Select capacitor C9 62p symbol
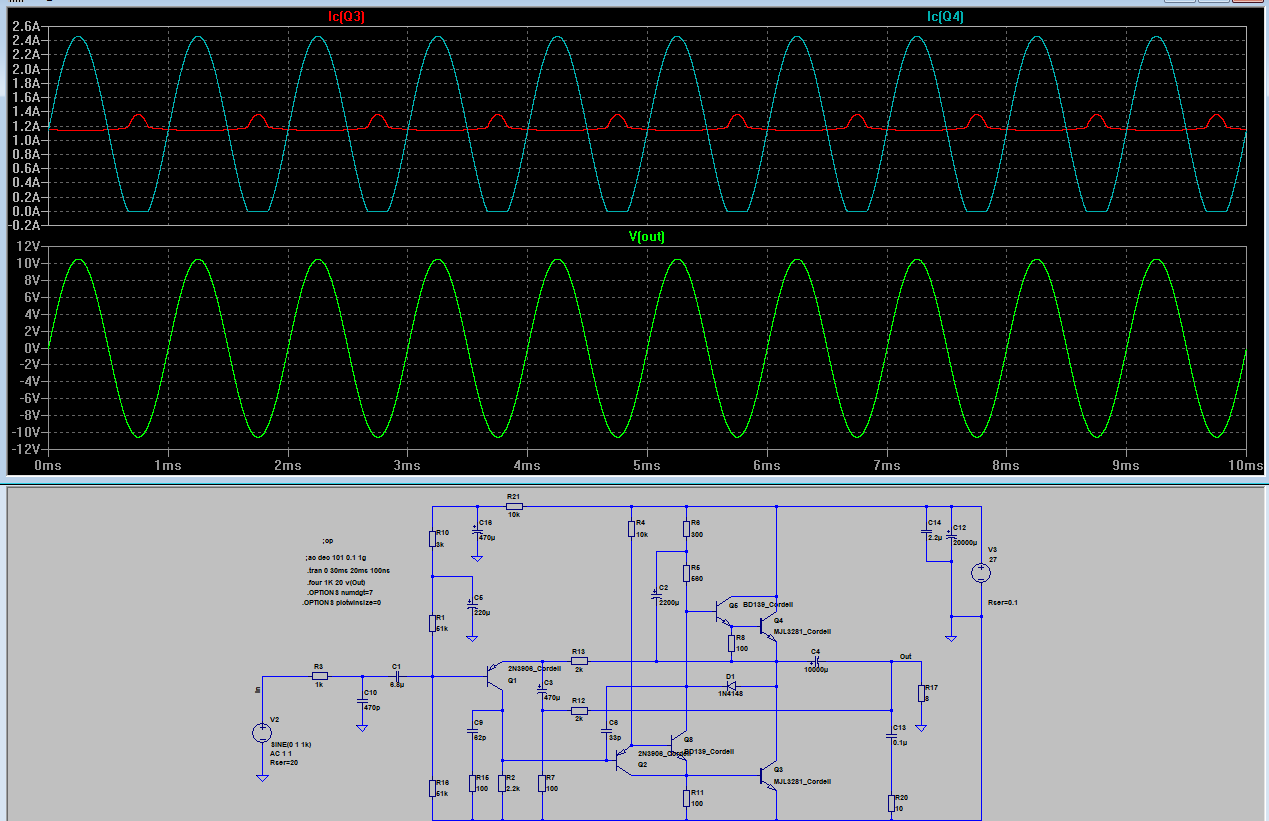1269x821 pixels. 471,731
